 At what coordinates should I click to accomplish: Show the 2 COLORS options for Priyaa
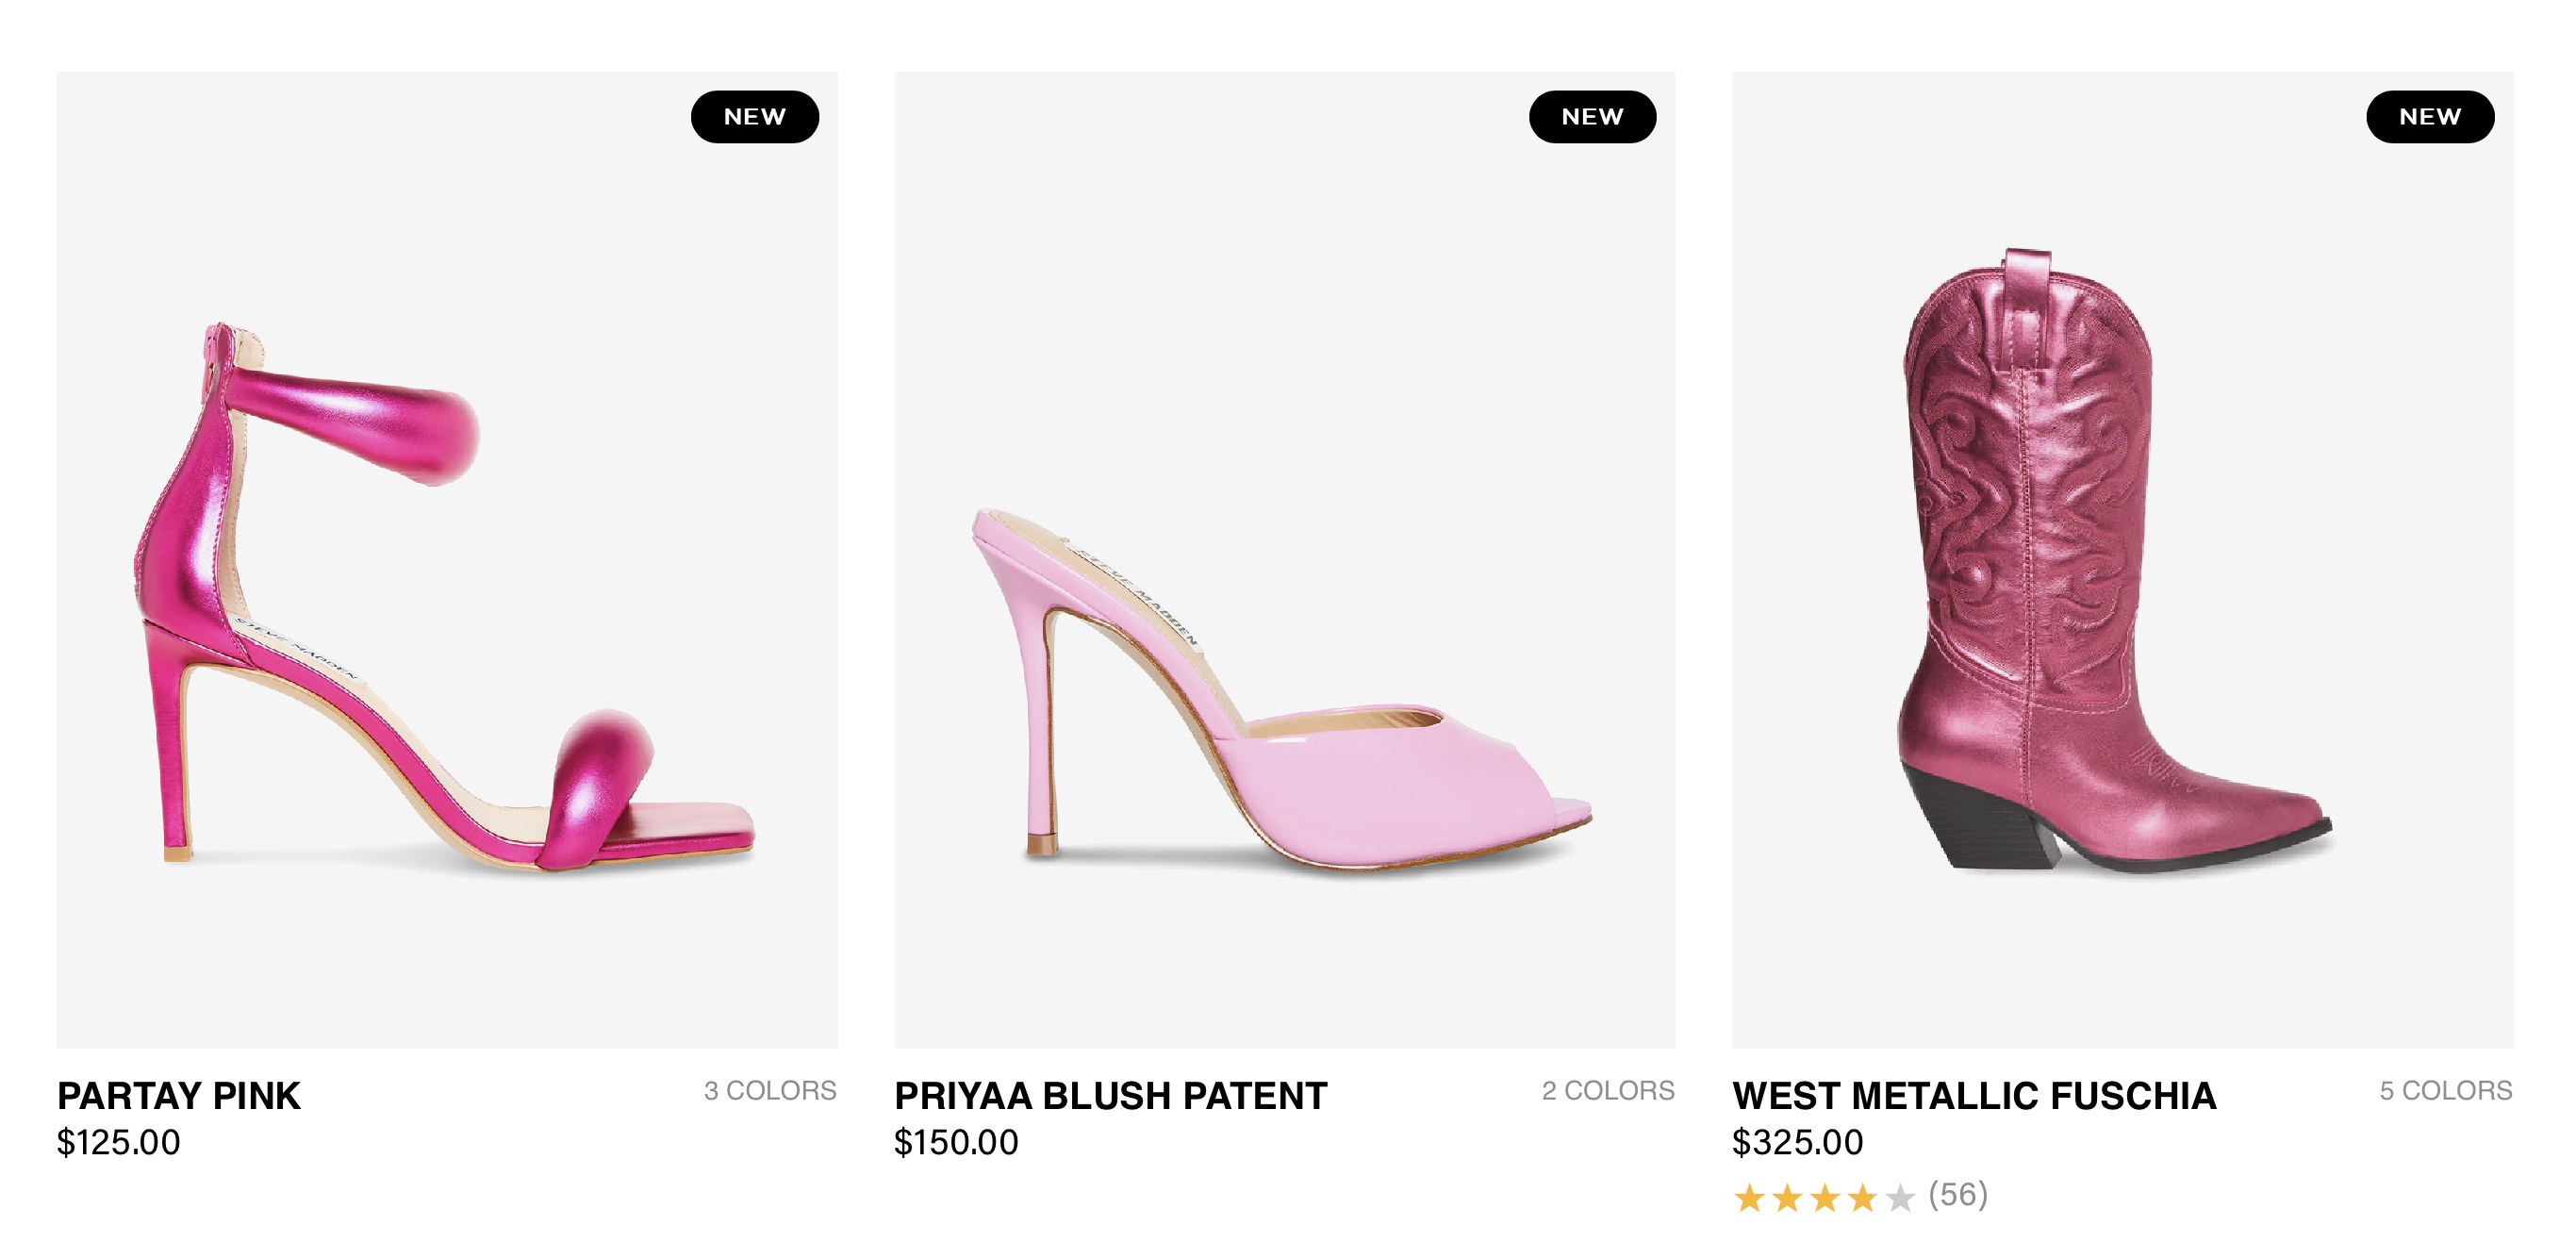point(1607,1090)
